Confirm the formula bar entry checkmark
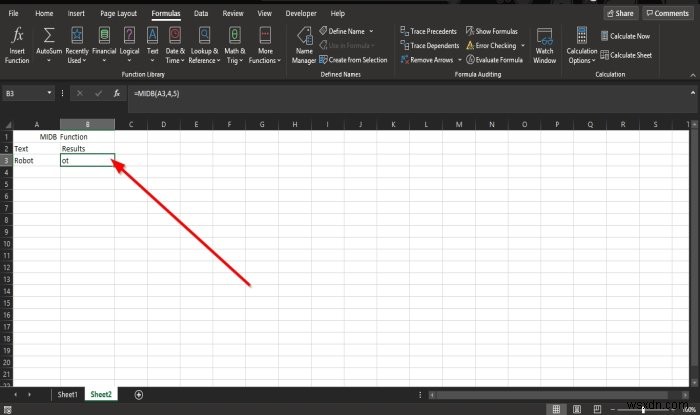Image resolution: width=700 pixels, height=415 pixels. (x=98, y=93)
